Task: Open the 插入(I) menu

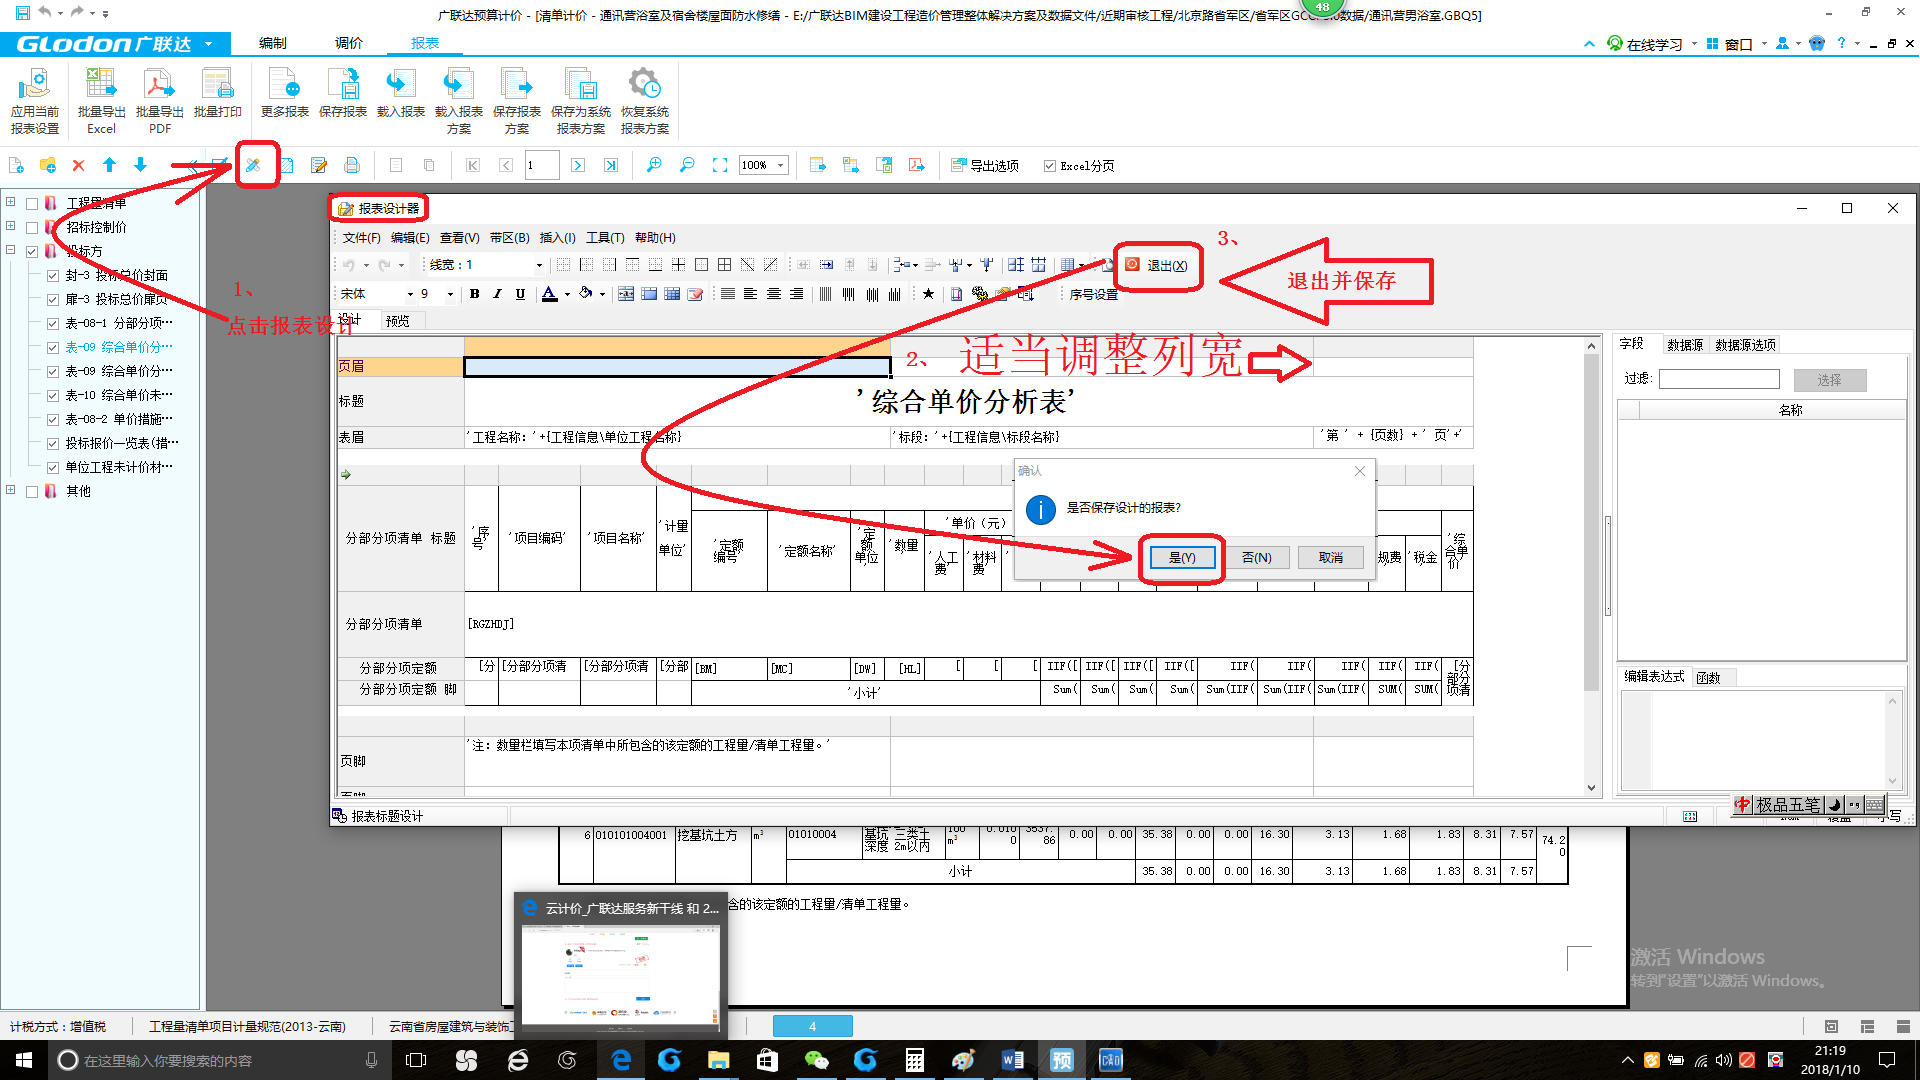Action: pyautogui.click(x=557, y=238)
